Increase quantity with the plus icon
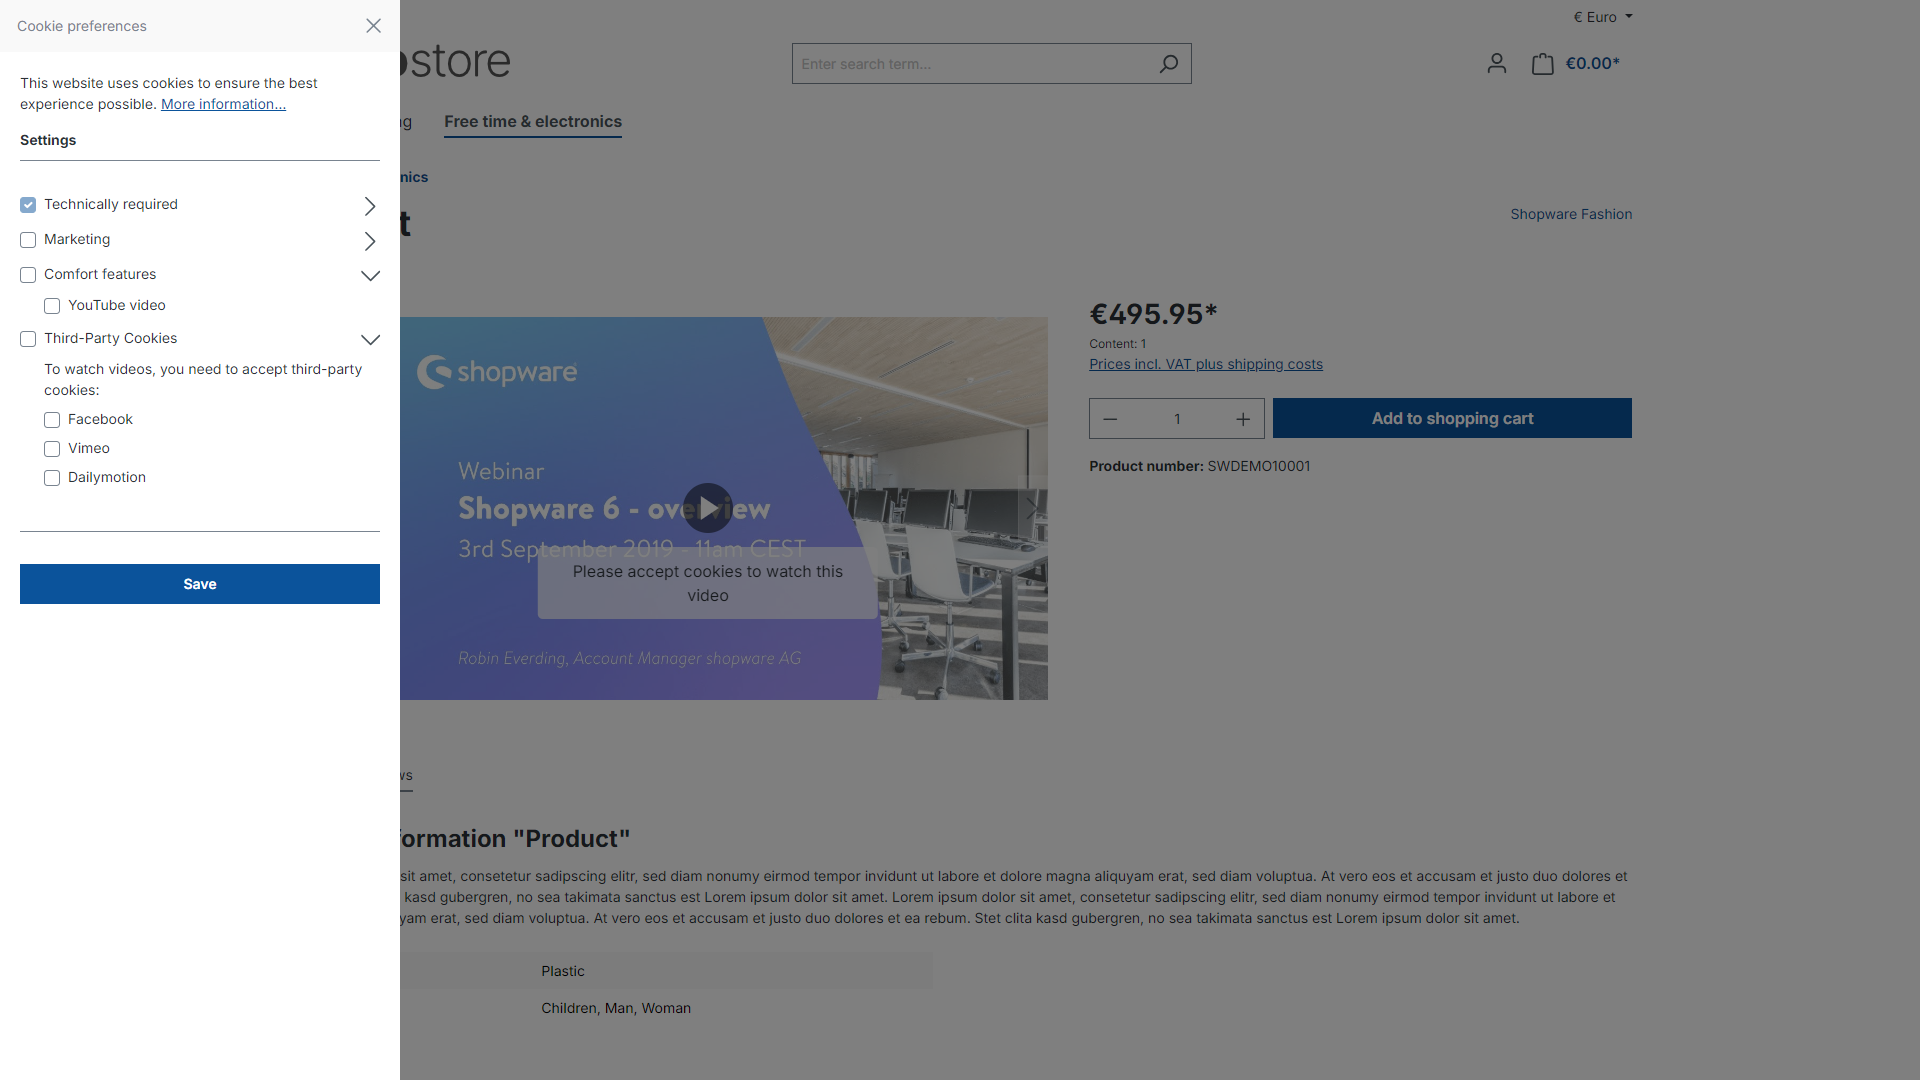 tap(1243, 419)
